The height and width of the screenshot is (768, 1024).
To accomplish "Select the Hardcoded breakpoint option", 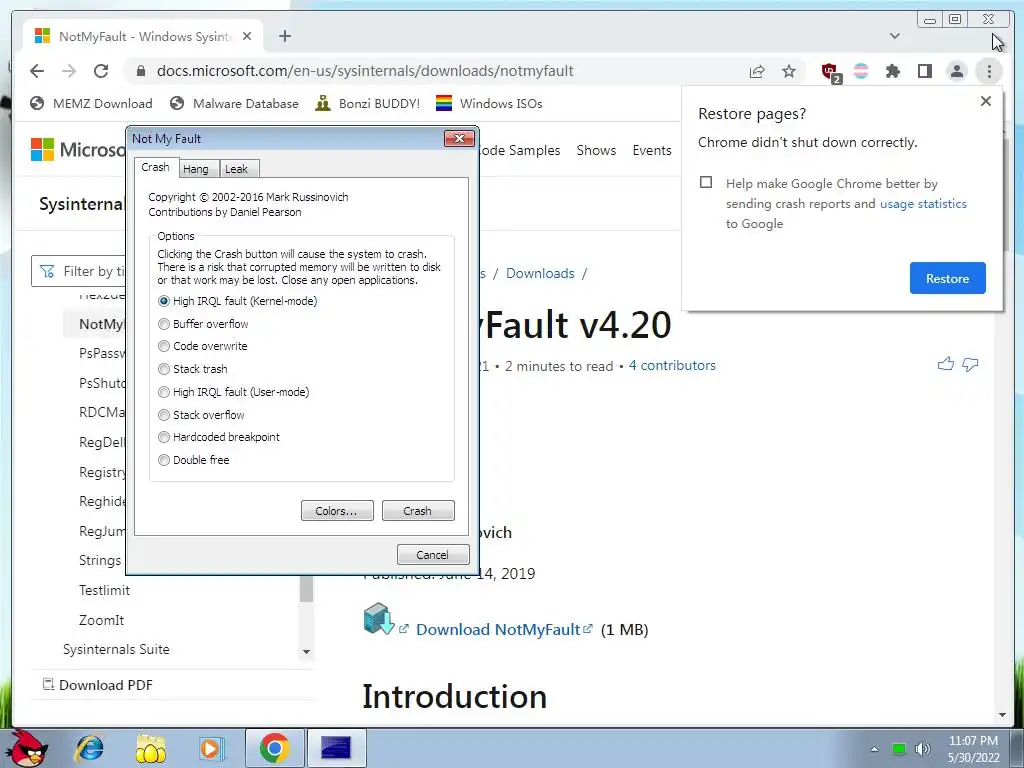I will tap(219, 437).
